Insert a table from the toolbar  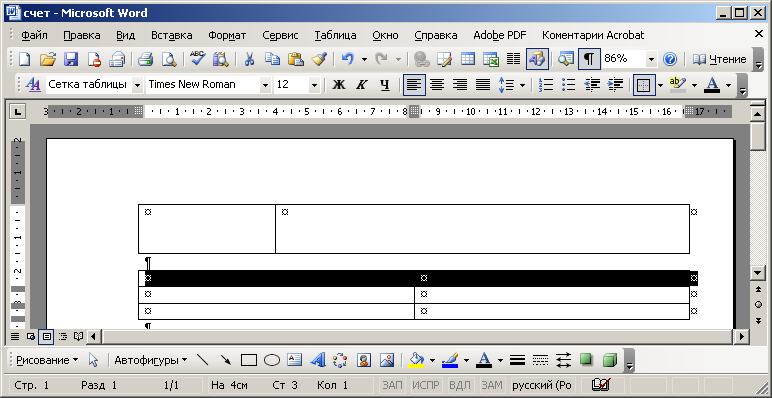[x=468, y=59]
